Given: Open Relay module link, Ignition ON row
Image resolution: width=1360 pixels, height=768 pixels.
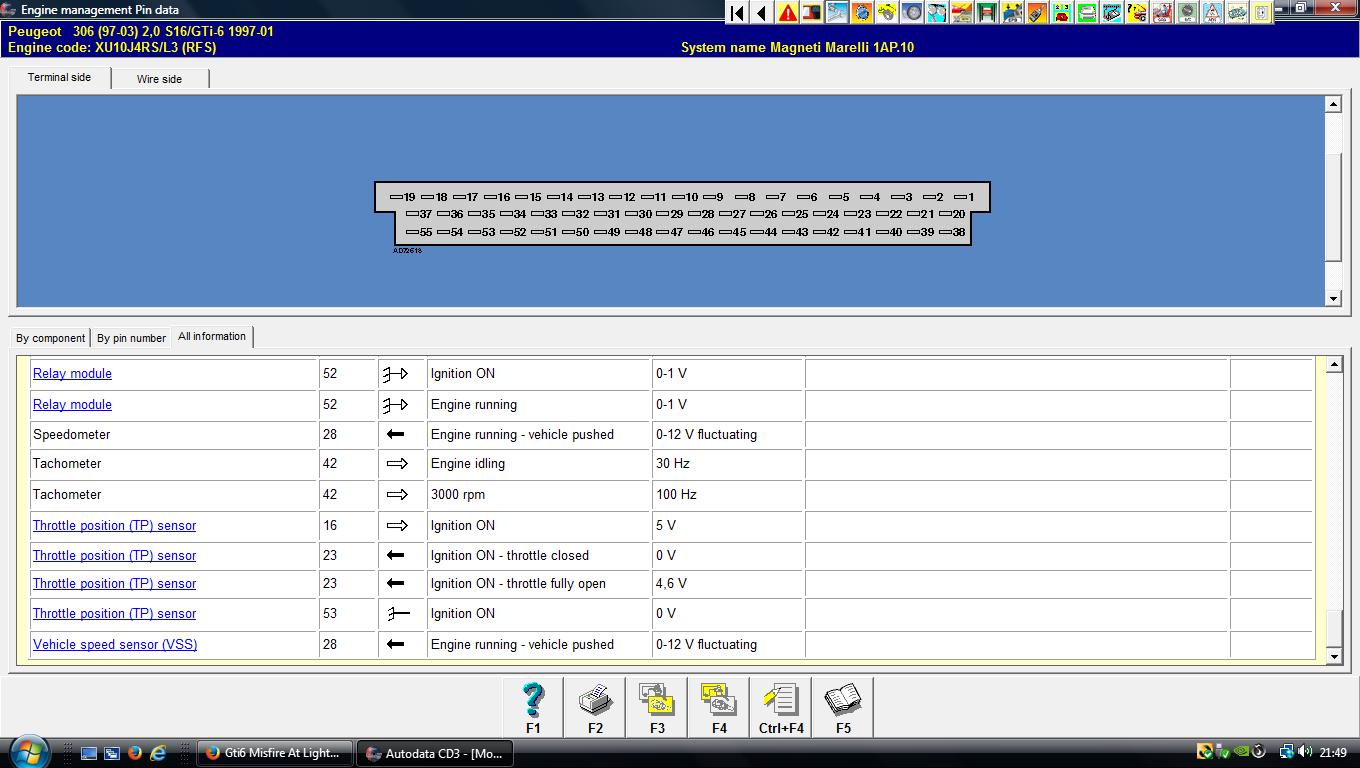Looking at the screenshot, I should pyautogui.click(x=72, y=373).
